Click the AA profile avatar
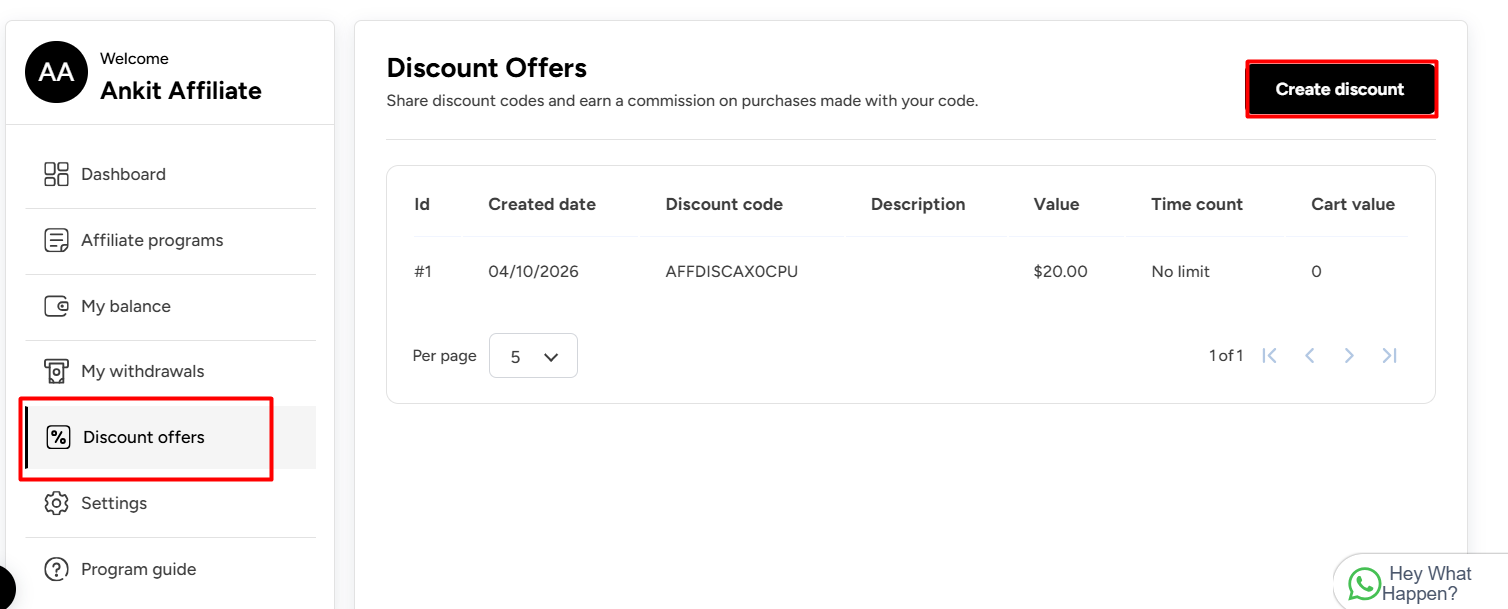Screen dimensions: 1508x609 pos(57,72)
